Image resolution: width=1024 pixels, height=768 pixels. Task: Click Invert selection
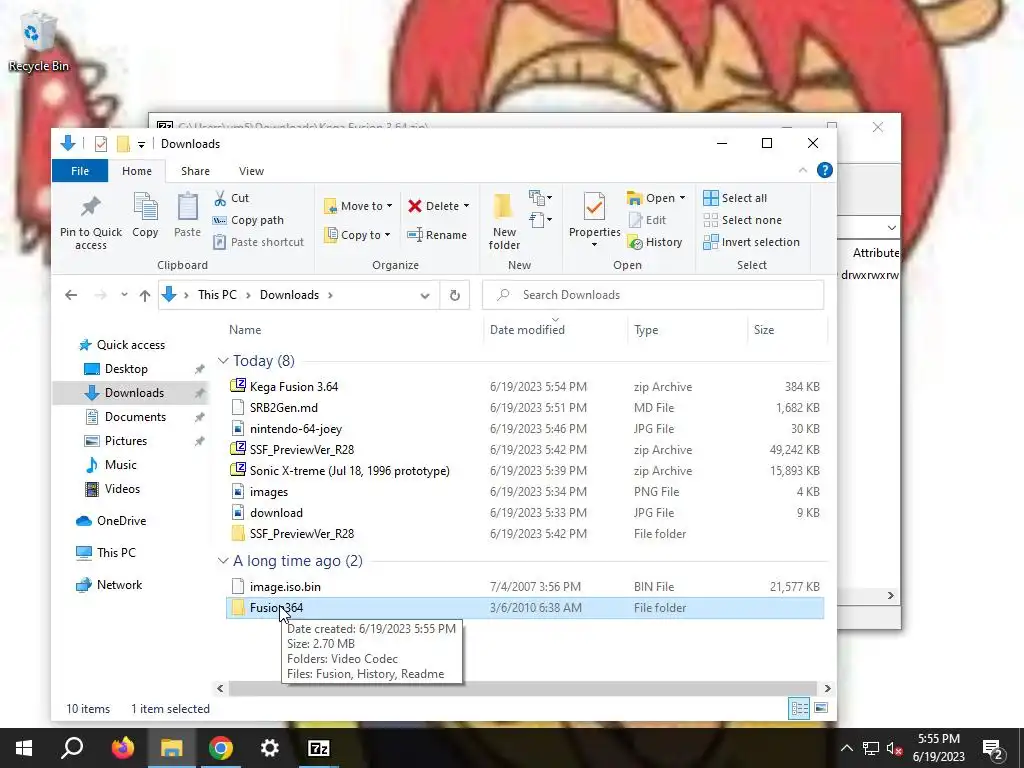coord(752,242)
